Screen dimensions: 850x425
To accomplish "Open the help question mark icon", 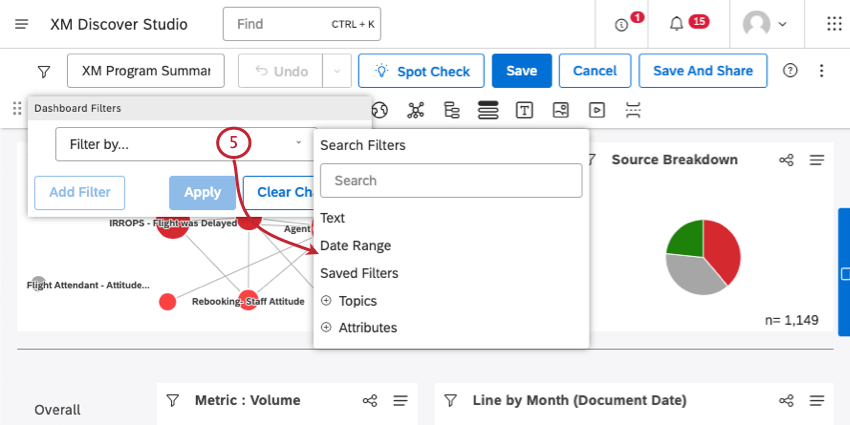I will pyautogui.click(x=791, y=71).
